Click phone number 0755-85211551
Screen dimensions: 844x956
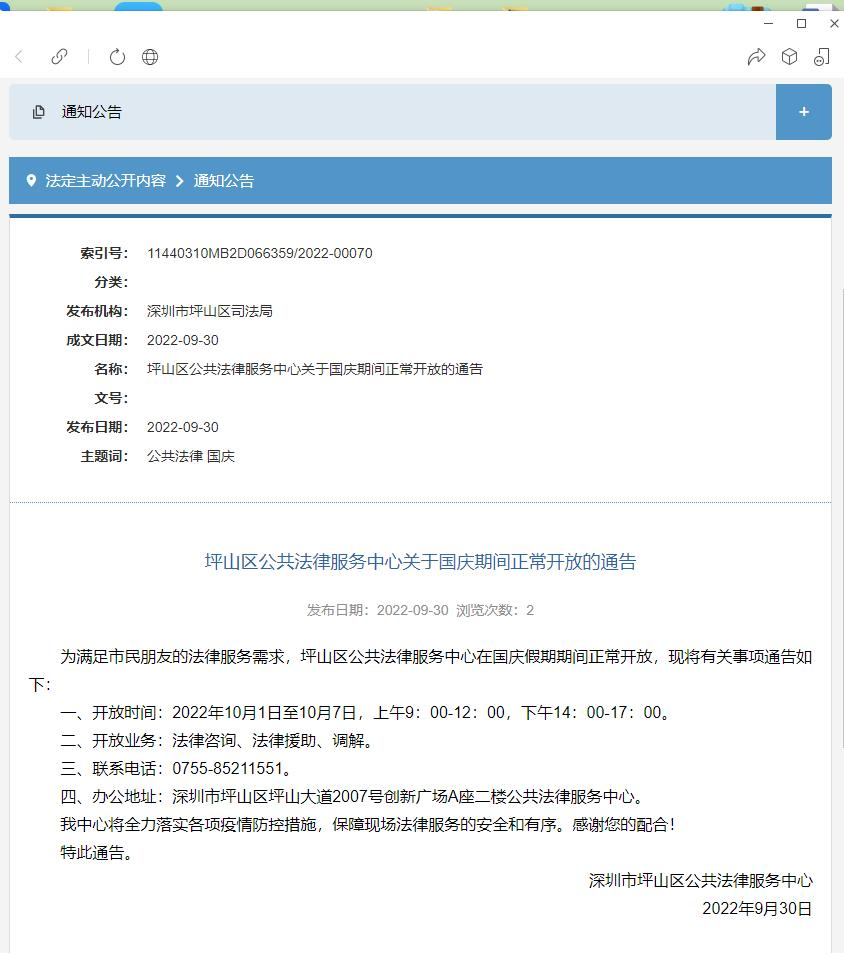pyautogui.click(x=227, y=768)
